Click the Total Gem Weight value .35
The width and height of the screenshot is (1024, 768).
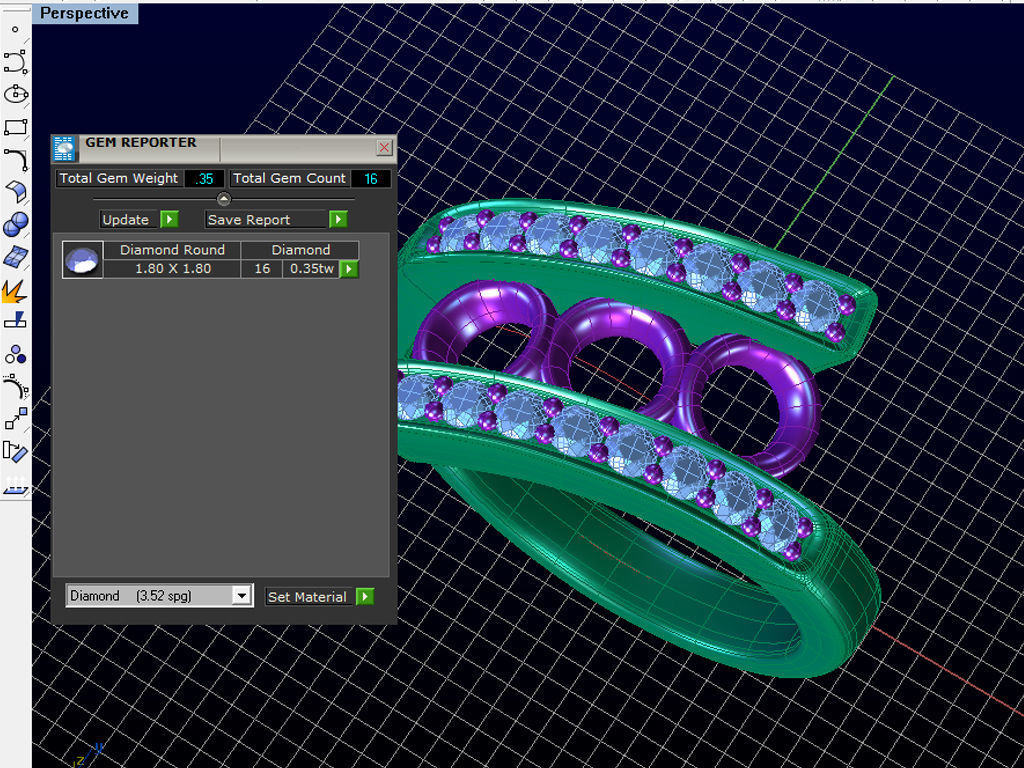[x=204, y=179]
